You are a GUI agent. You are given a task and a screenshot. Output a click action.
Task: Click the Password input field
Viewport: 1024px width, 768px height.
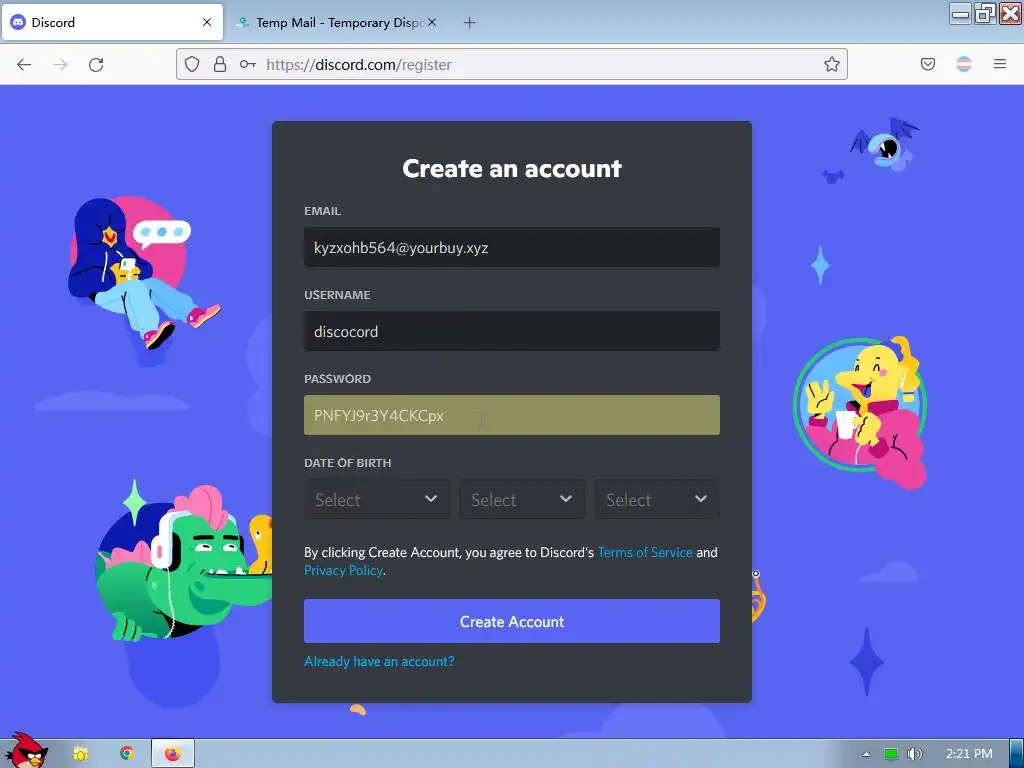coord(512,415)
